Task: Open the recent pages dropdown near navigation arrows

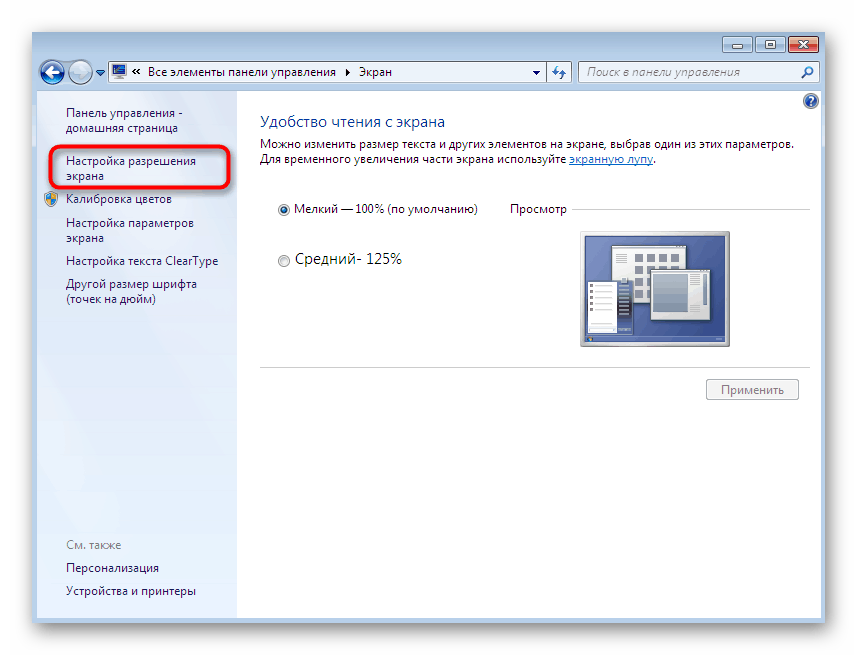Action: [x=99, y=72]
